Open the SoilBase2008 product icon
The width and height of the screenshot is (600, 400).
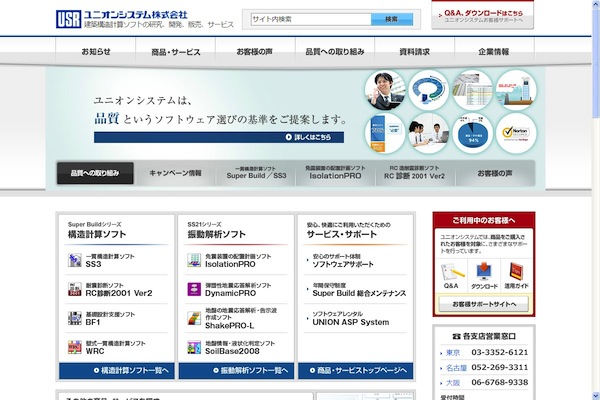tap(194, 347)
